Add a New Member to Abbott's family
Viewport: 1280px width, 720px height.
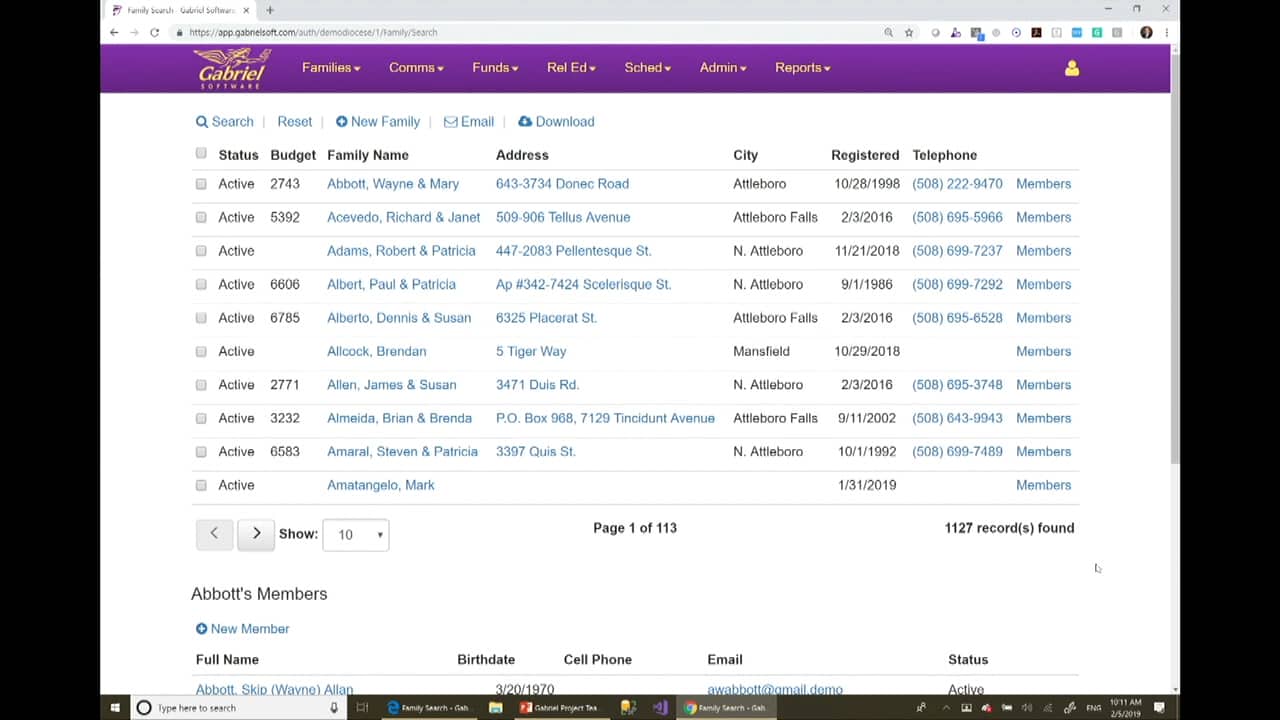tap(242, 628)
